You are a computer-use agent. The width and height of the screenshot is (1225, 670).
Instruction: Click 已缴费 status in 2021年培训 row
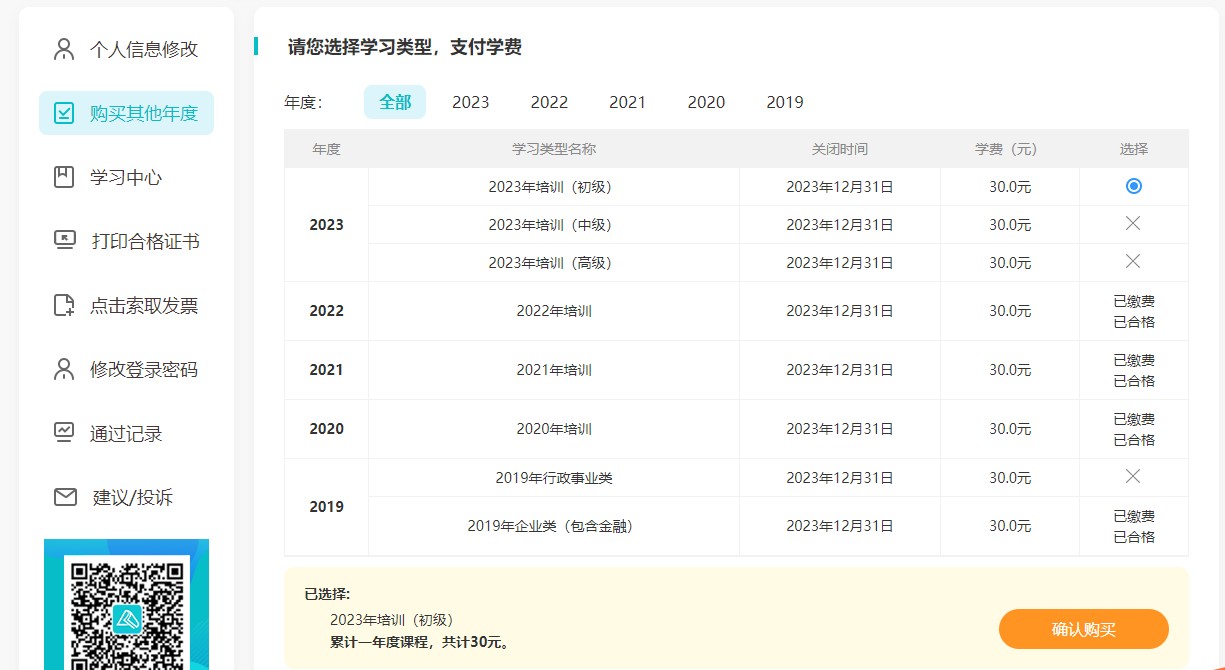tap(1134, 360)
